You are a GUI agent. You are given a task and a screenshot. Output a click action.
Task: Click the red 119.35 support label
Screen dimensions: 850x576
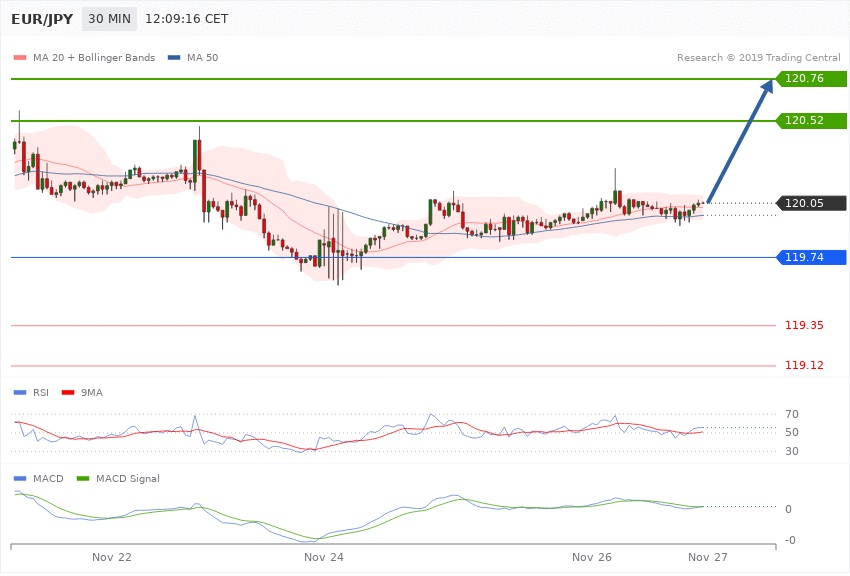click(804, 326)
